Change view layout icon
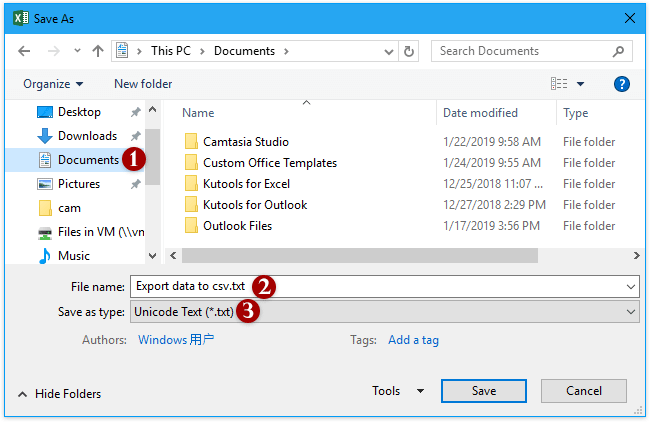 click(559, 84)
